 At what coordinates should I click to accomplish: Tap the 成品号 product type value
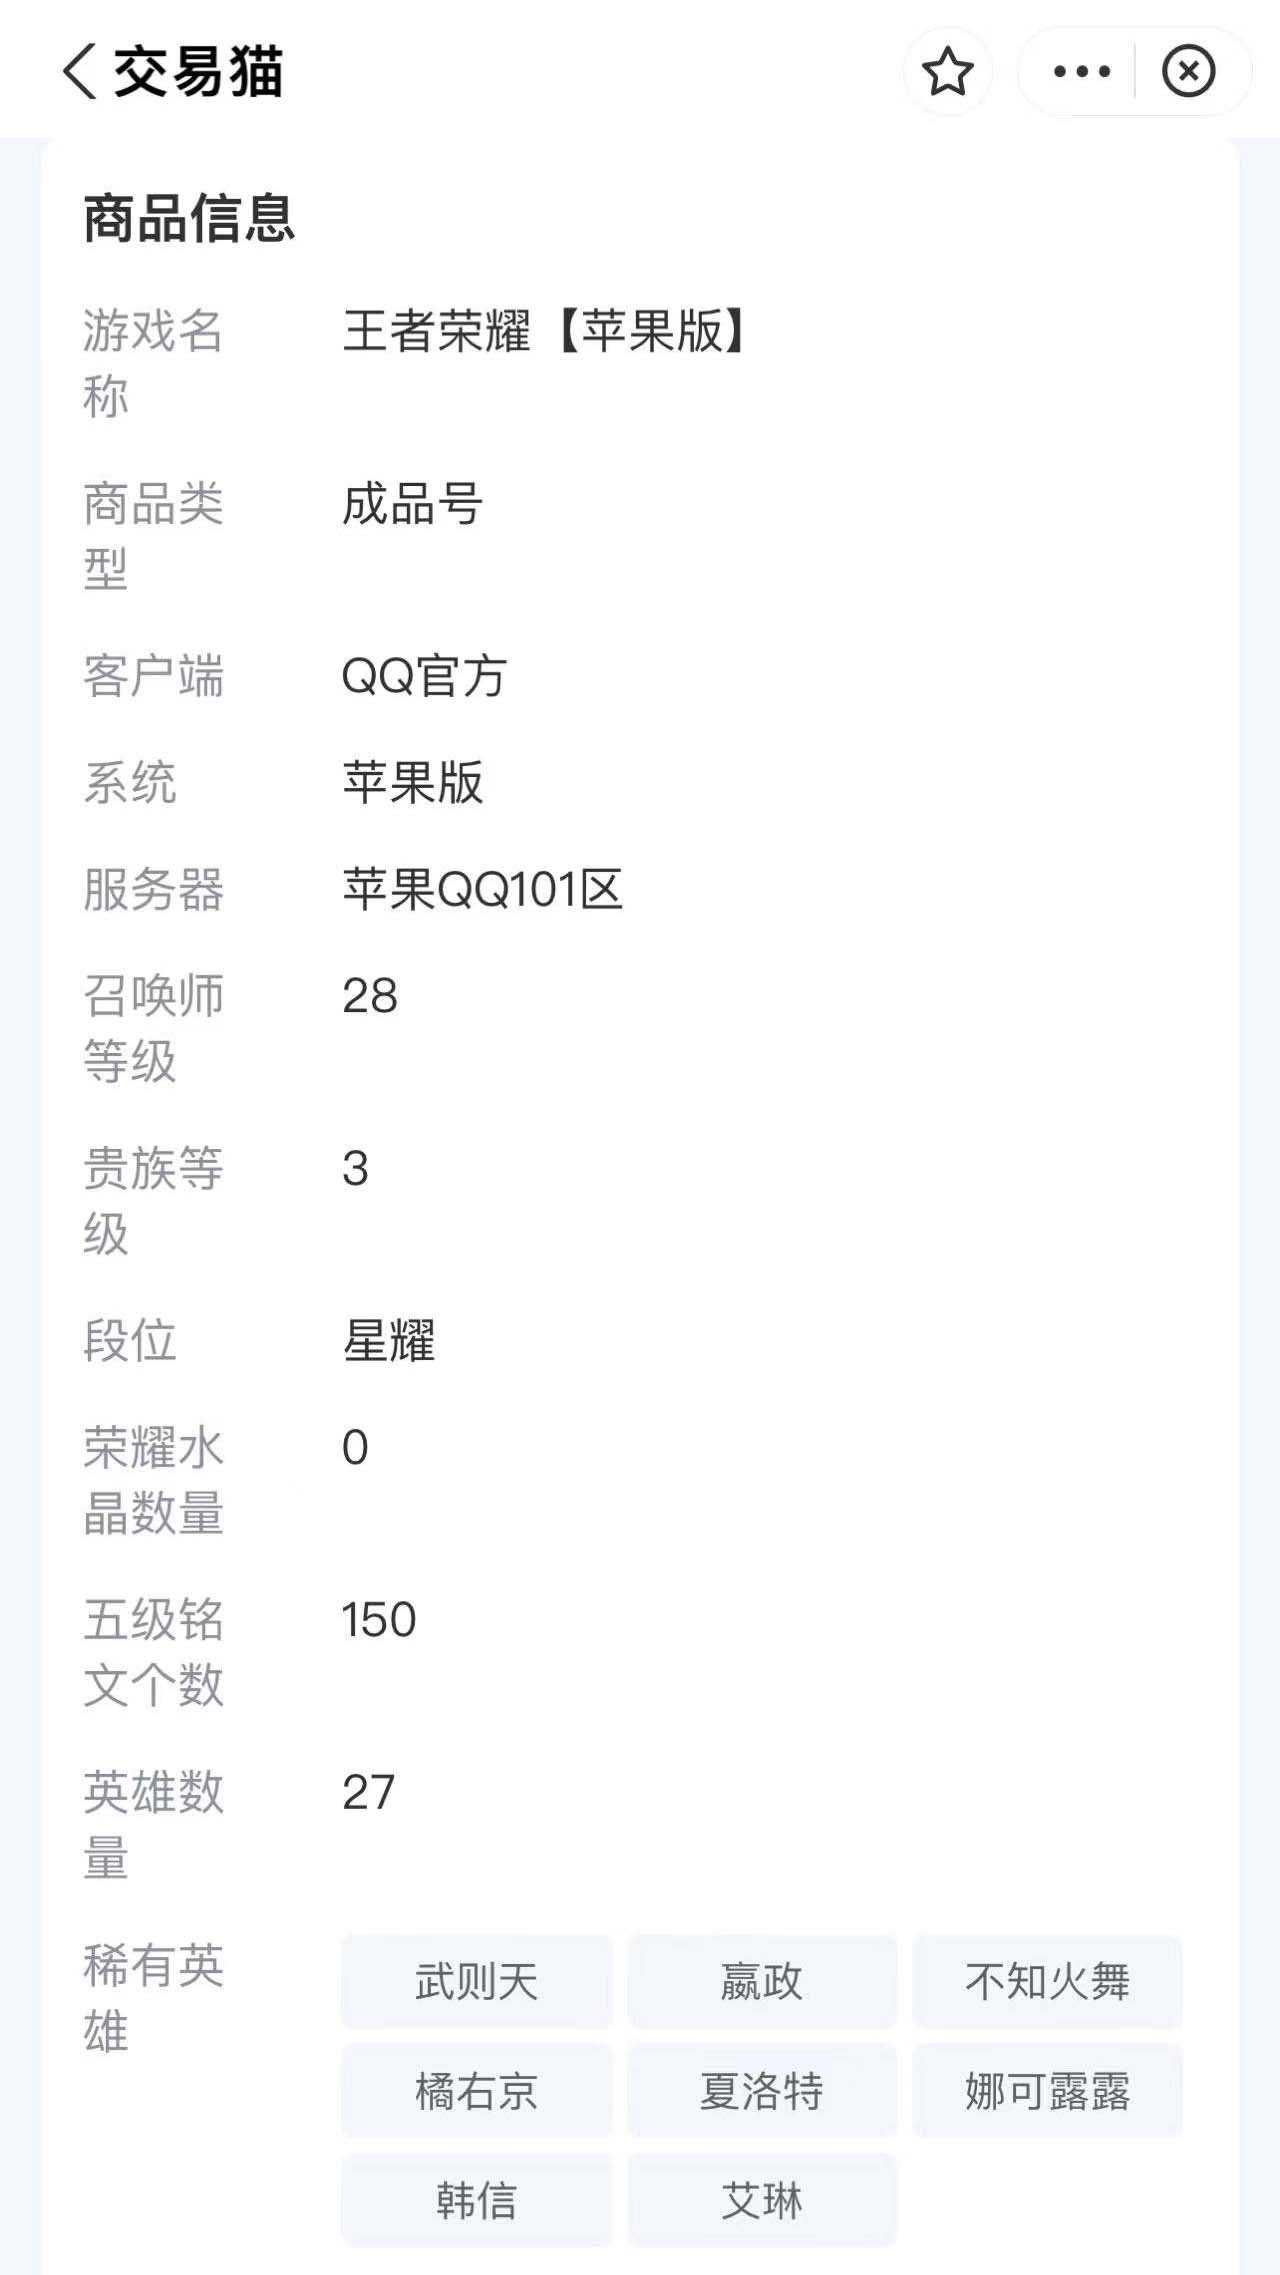coord(412,504)
